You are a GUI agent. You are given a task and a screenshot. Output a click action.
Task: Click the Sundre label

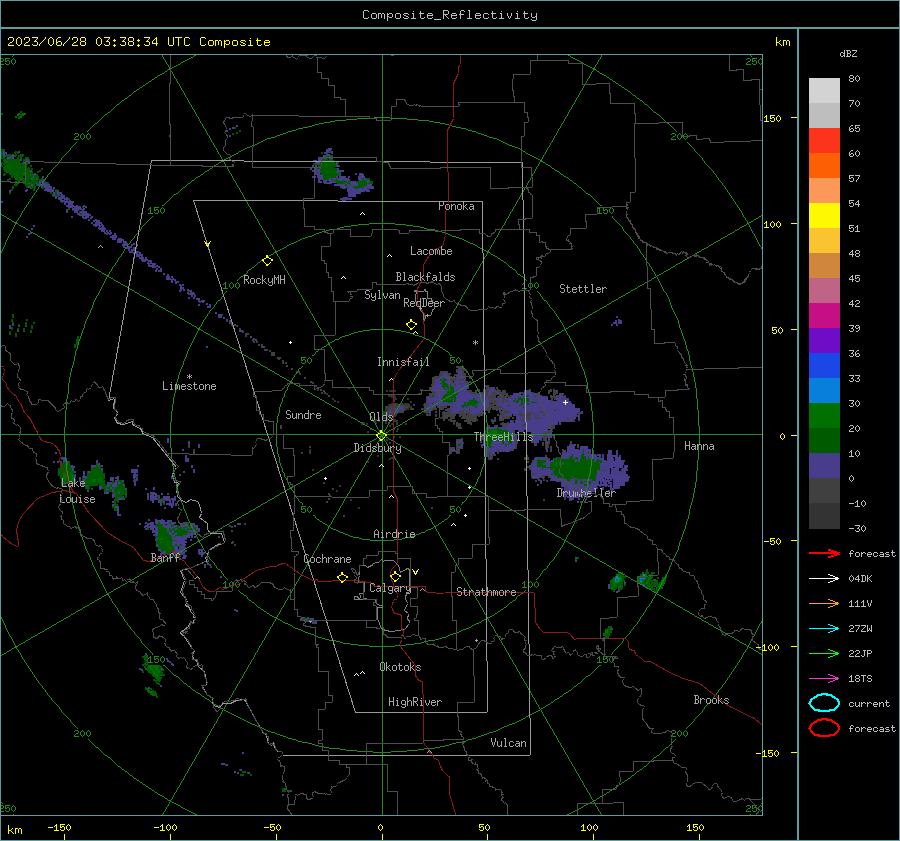303,414
